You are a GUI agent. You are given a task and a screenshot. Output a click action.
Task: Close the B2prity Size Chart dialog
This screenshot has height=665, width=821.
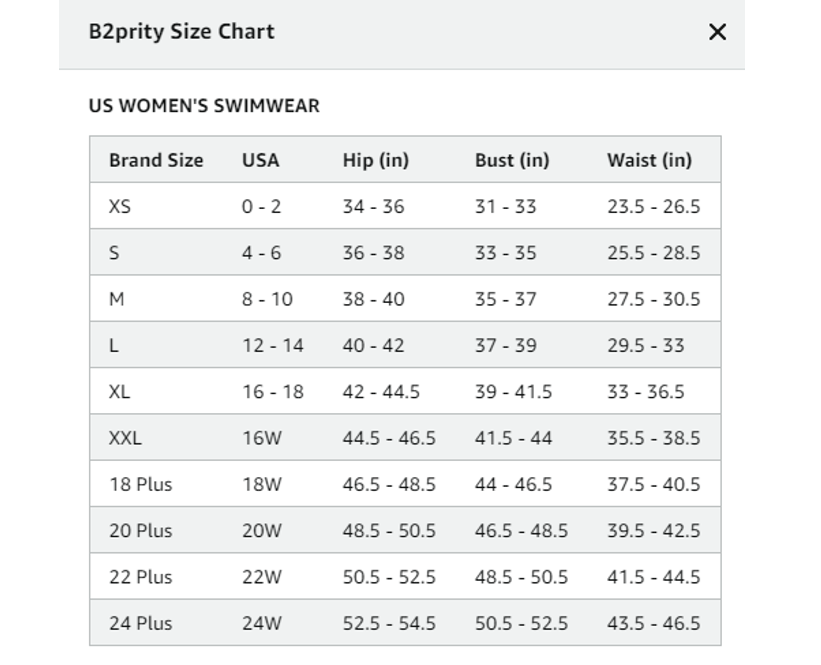pos(717,32)
